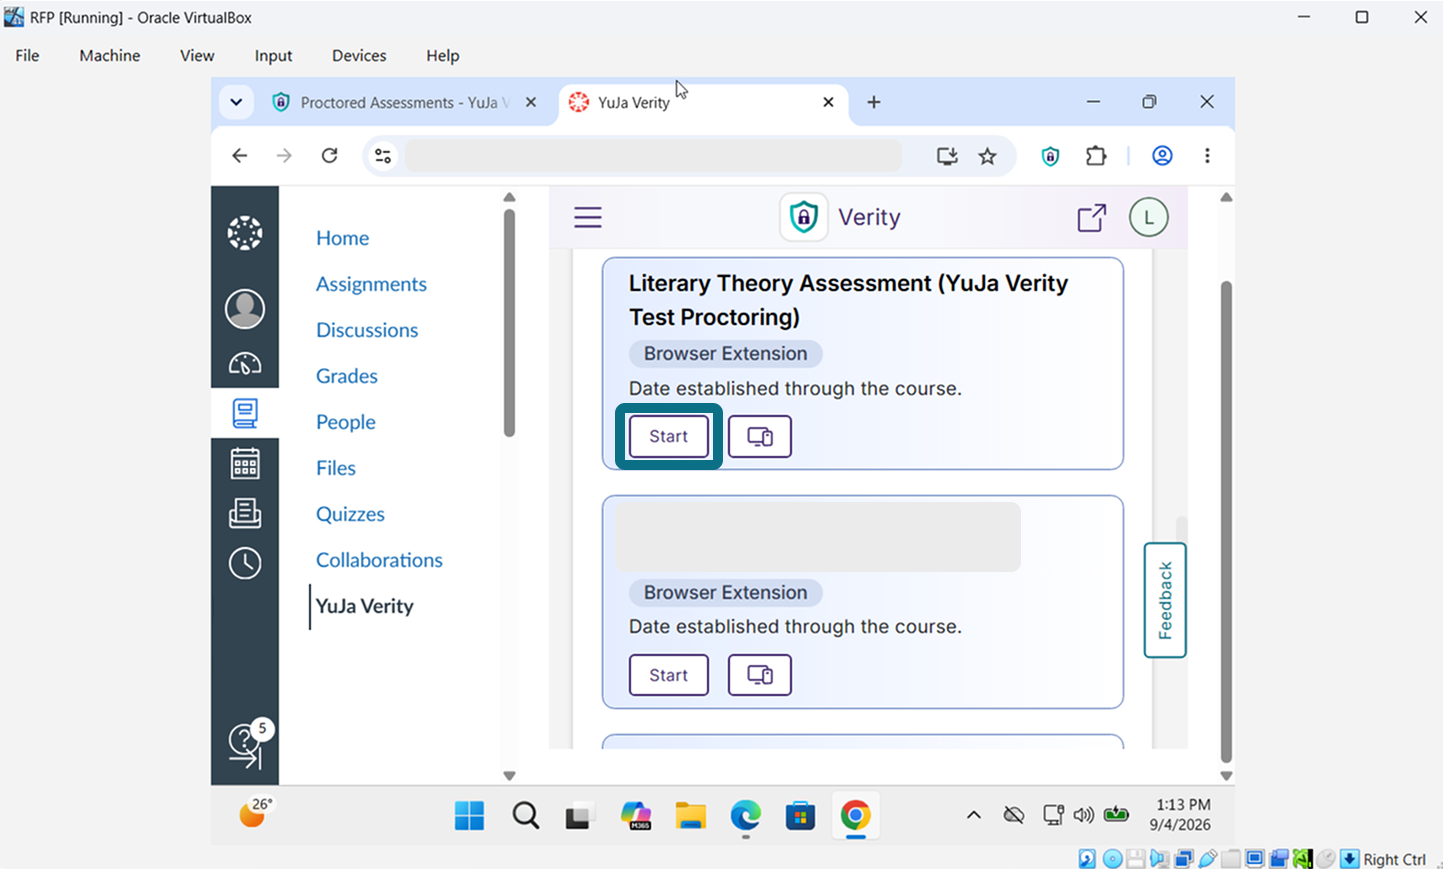
Task: Go to course Home
Action: (342, 238)
